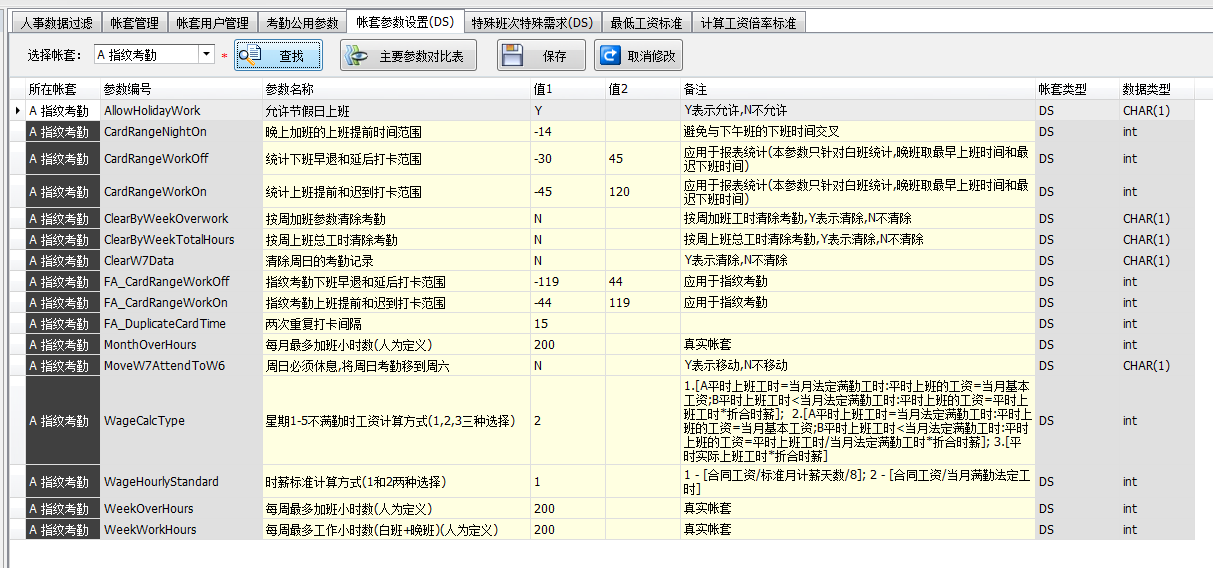This screenshot has width=1213, height=568.
Task: Click the magnifier icon on 查找 button
Action: 250,55
